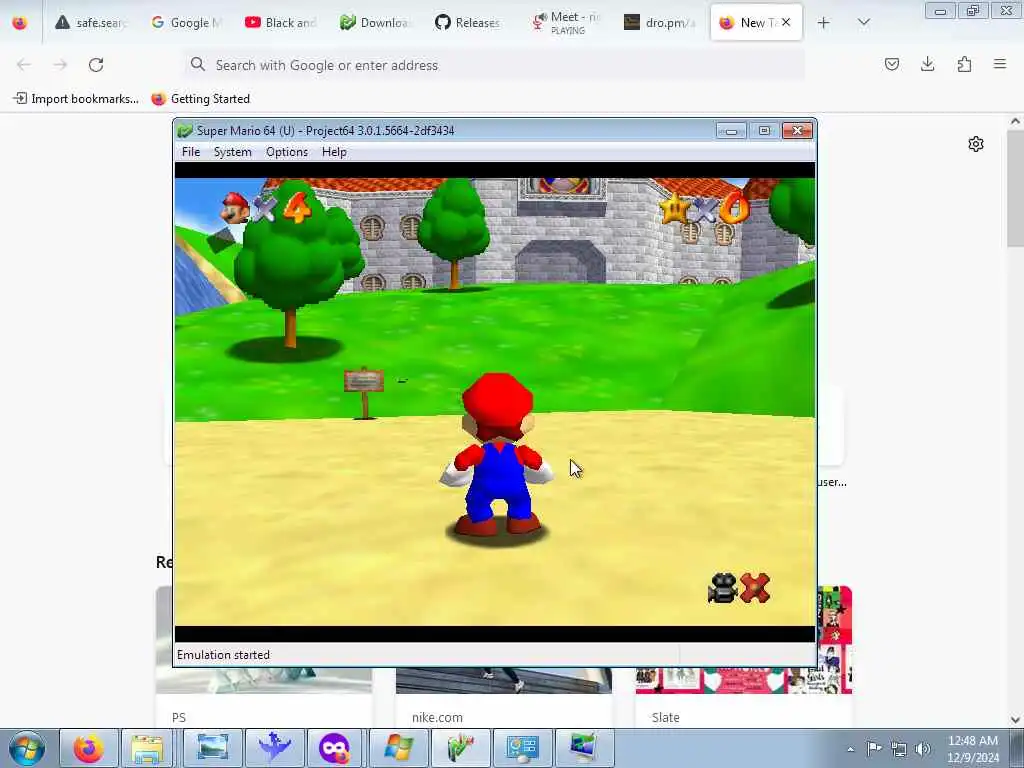Screen dimensions: 1024x768
Task: Open the Firefox downloads panel
Action: click(x=927, y=64)
